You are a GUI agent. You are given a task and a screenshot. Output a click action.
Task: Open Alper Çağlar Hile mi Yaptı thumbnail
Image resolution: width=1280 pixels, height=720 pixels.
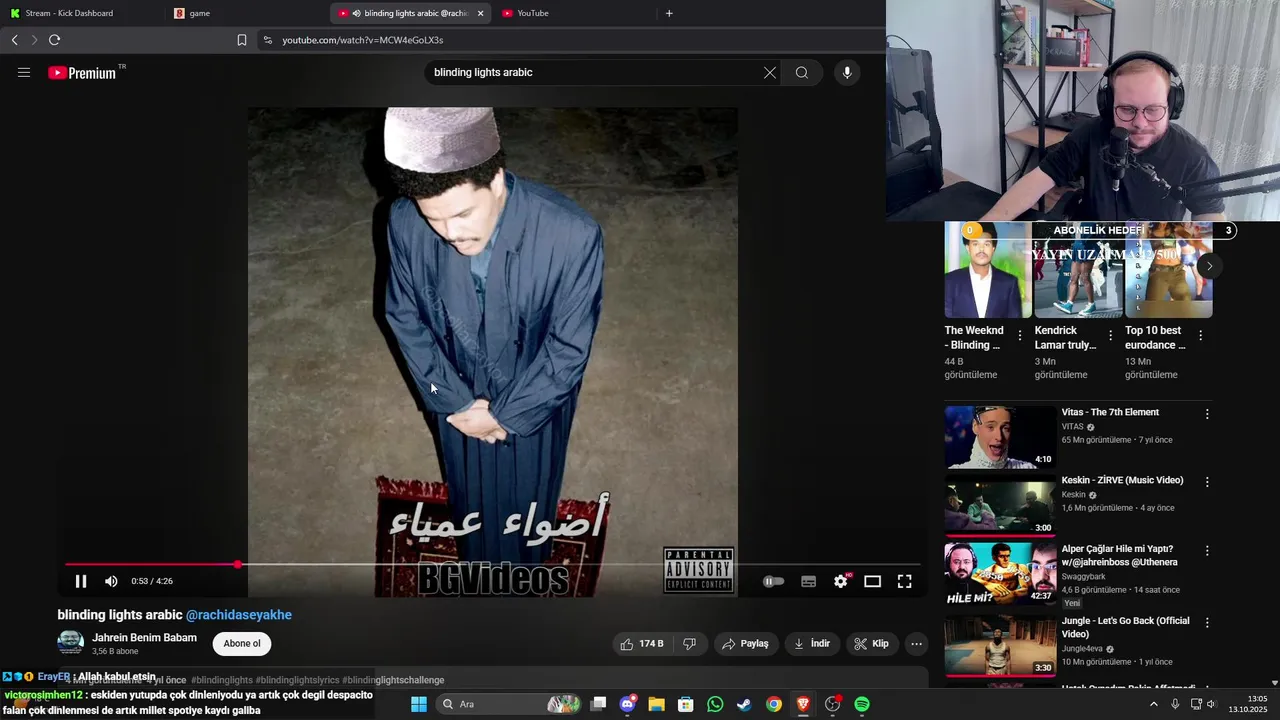click(x=1000, y=574)
